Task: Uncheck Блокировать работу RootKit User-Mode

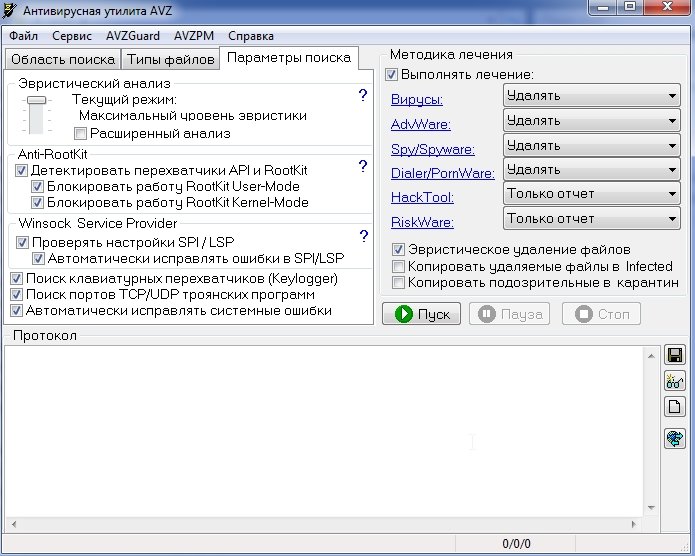Action: (x=37, y=186)
